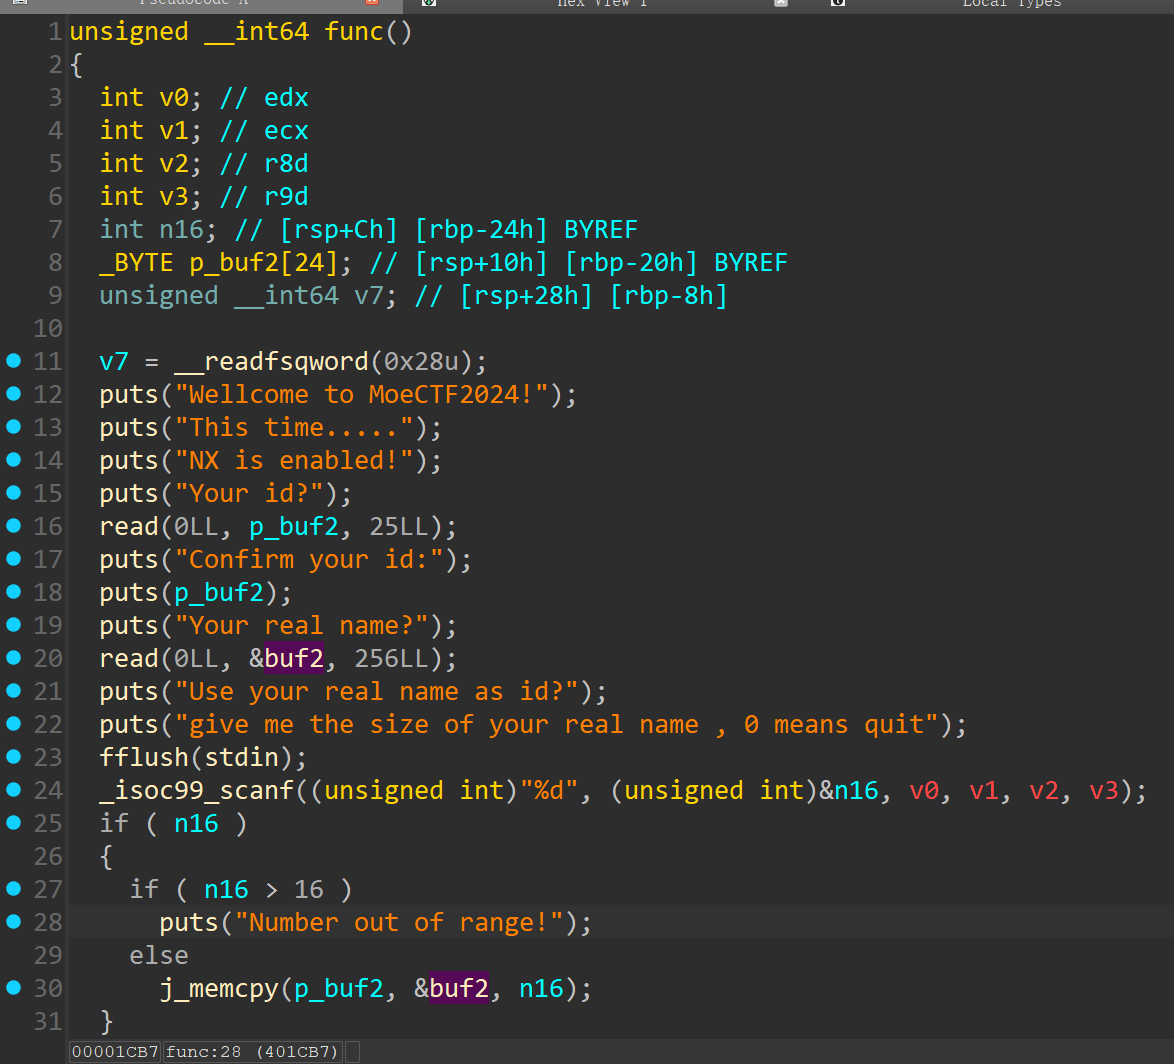This screenshot has width=1174, height=1064.
Task: Toggle breakpoint dot on line 14
Action: tap(13, 460)
